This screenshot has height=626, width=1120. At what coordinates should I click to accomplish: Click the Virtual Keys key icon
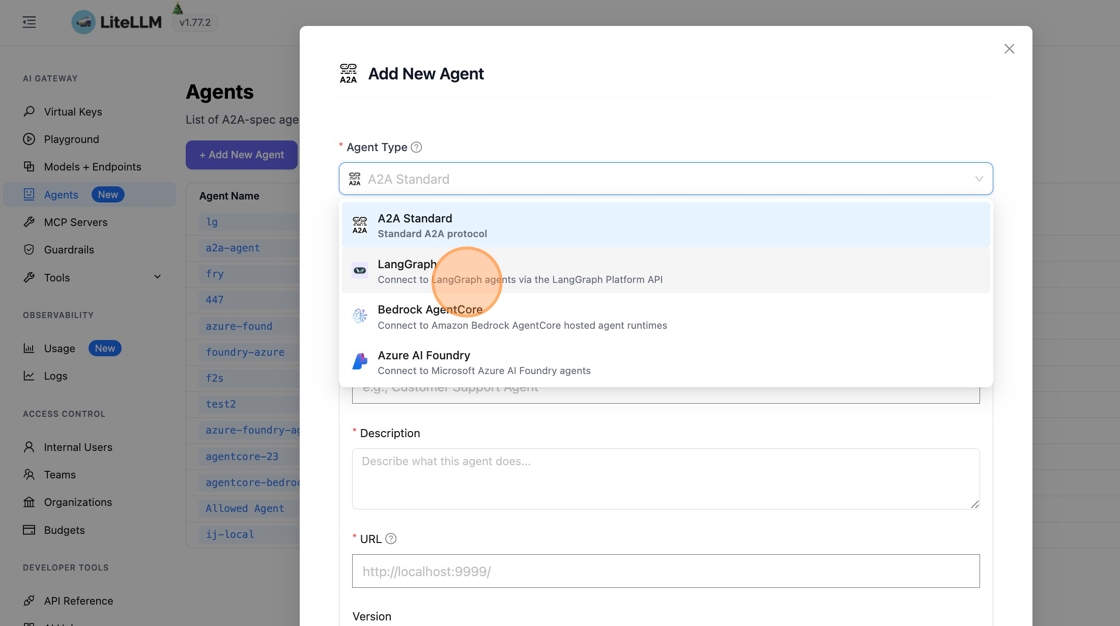click(29, 111)
